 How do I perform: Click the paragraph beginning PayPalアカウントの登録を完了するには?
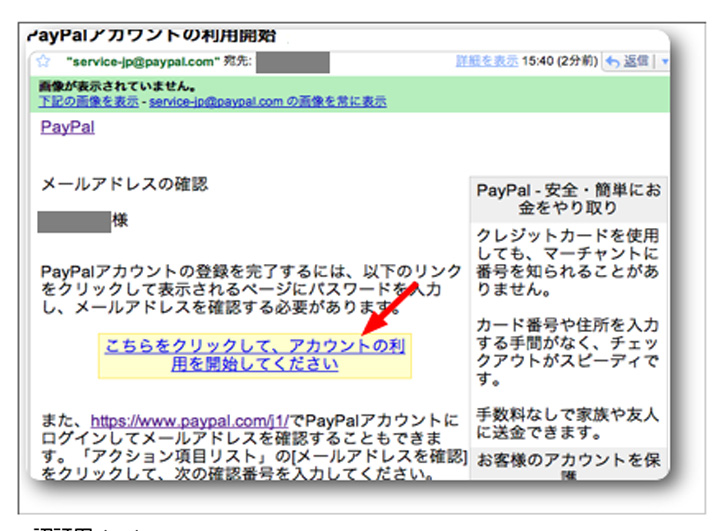tap(251, 289)
